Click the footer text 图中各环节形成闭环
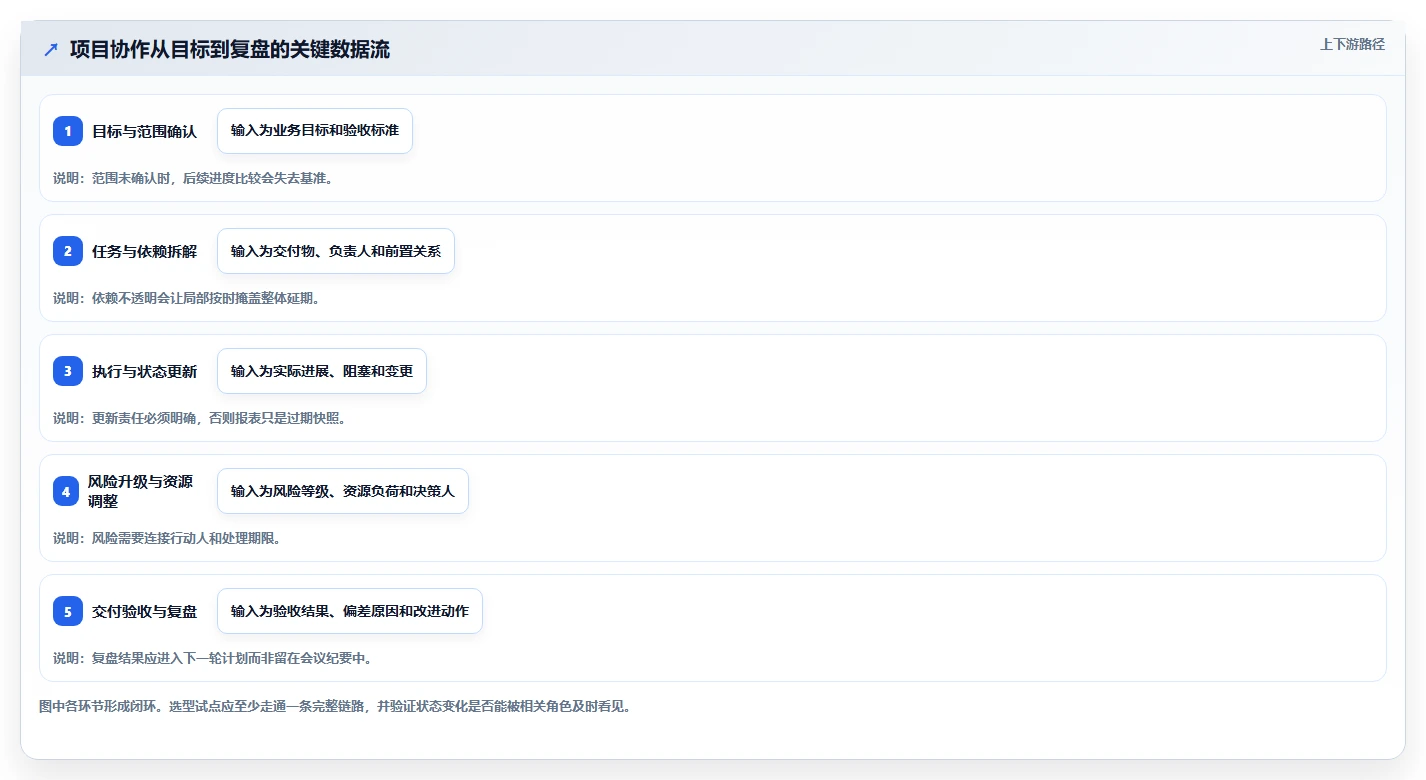Viewport: 1426px width, 780px height. (101, 706)
